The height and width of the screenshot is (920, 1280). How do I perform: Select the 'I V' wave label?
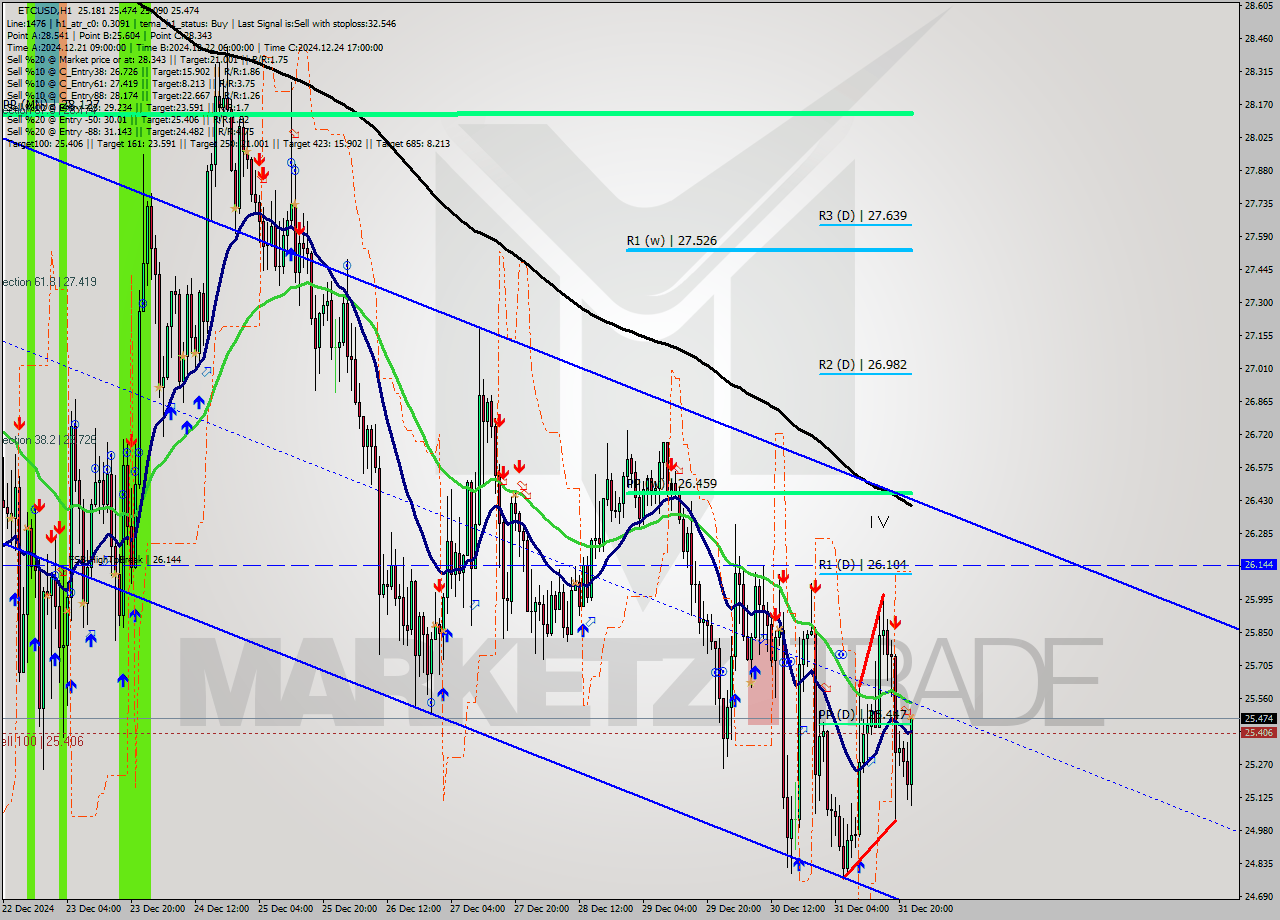click(879, 521)
